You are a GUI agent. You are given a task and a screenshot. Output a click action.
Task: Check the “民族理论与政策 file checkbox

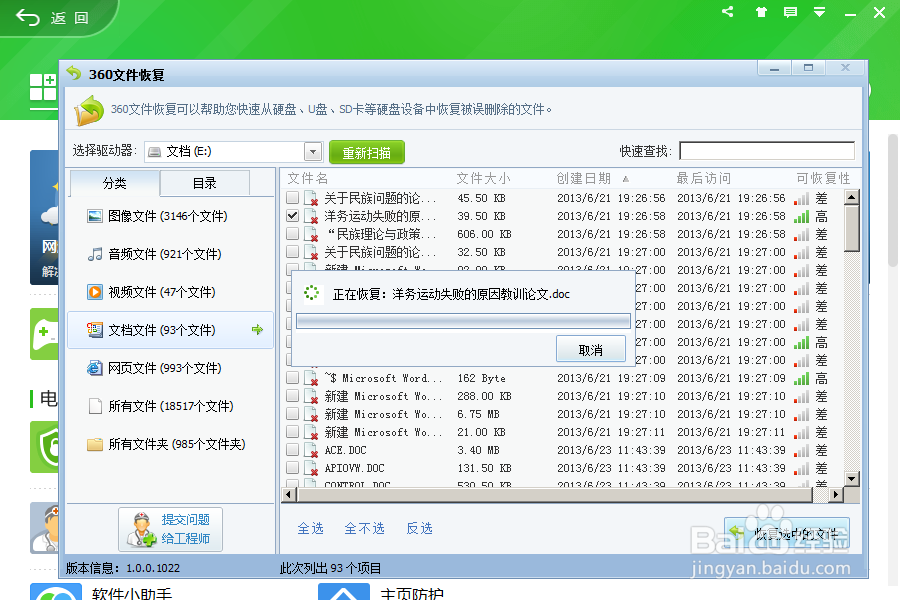coord(292,234)
